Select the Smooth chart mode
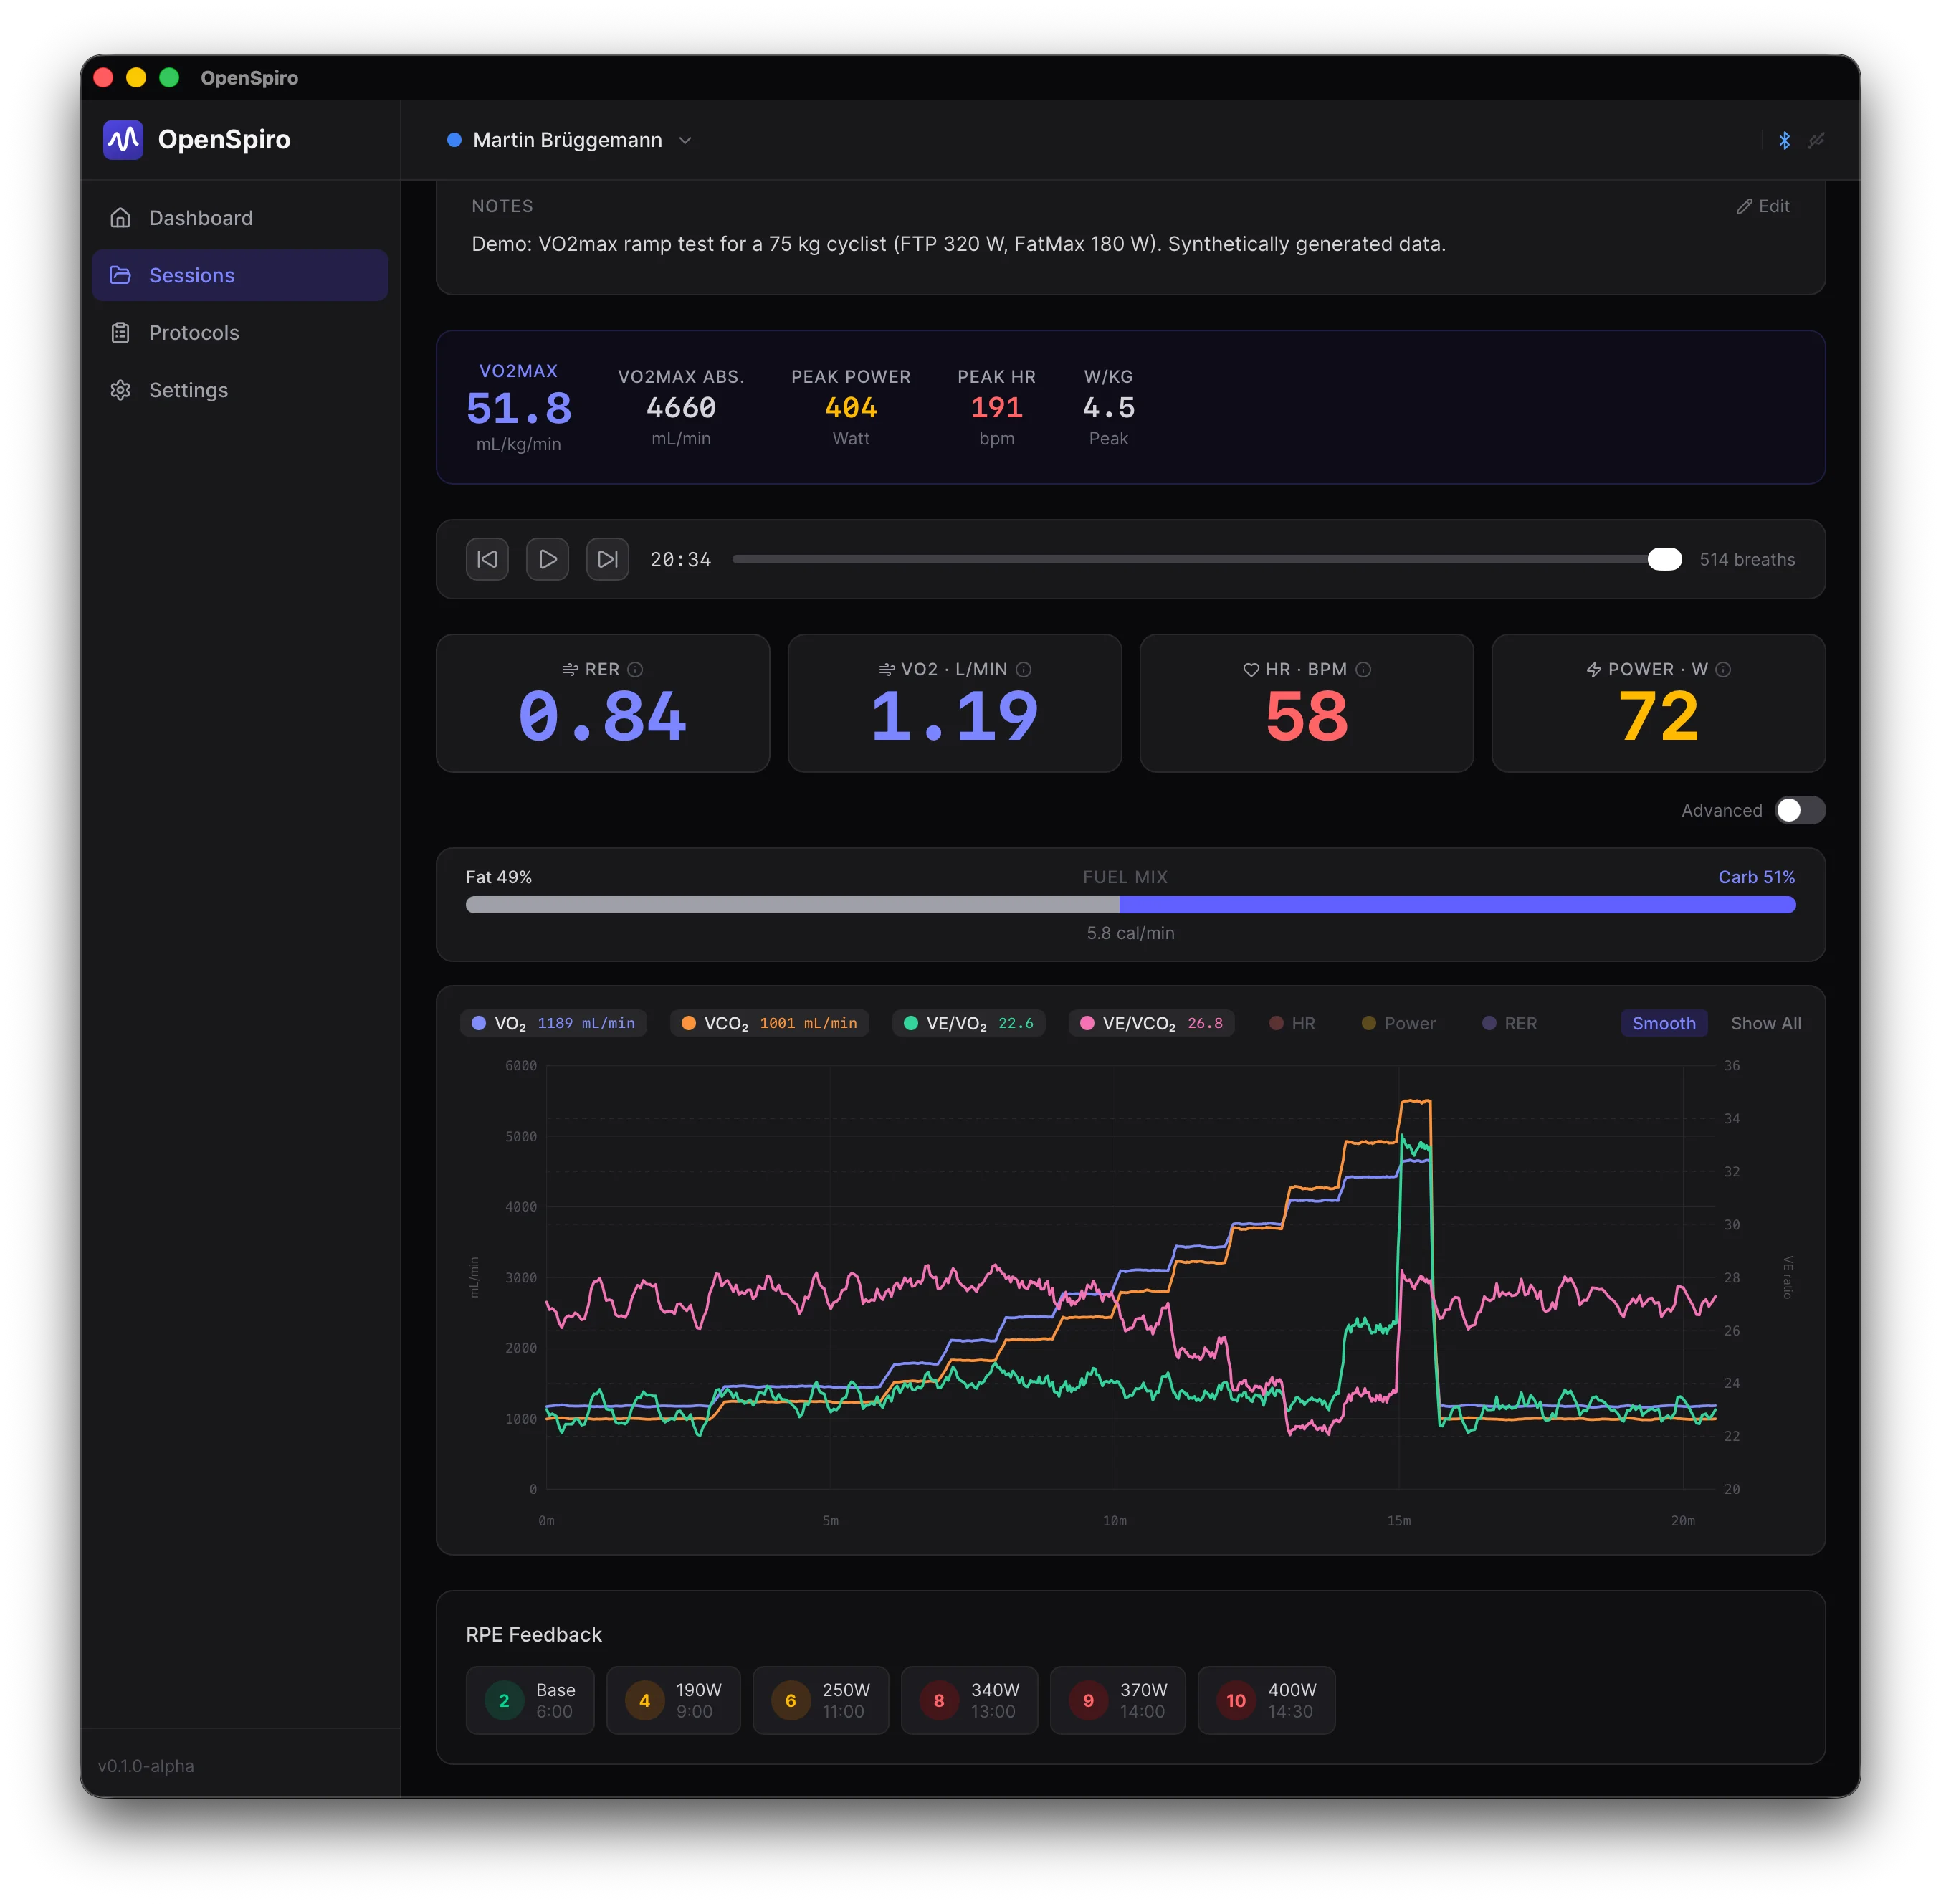 click(1663, 1023)
